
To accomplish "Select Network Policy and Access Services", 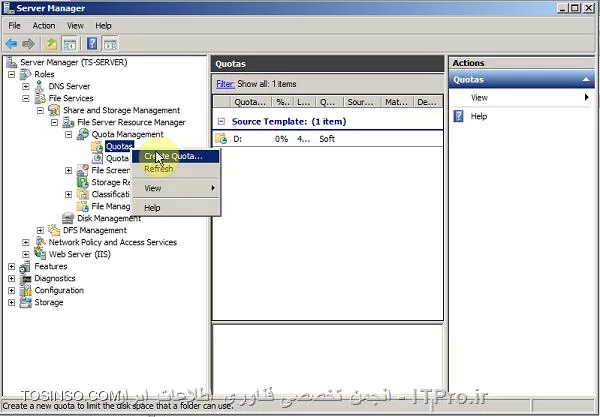I will pyautogui.click(x=112, y=242).
